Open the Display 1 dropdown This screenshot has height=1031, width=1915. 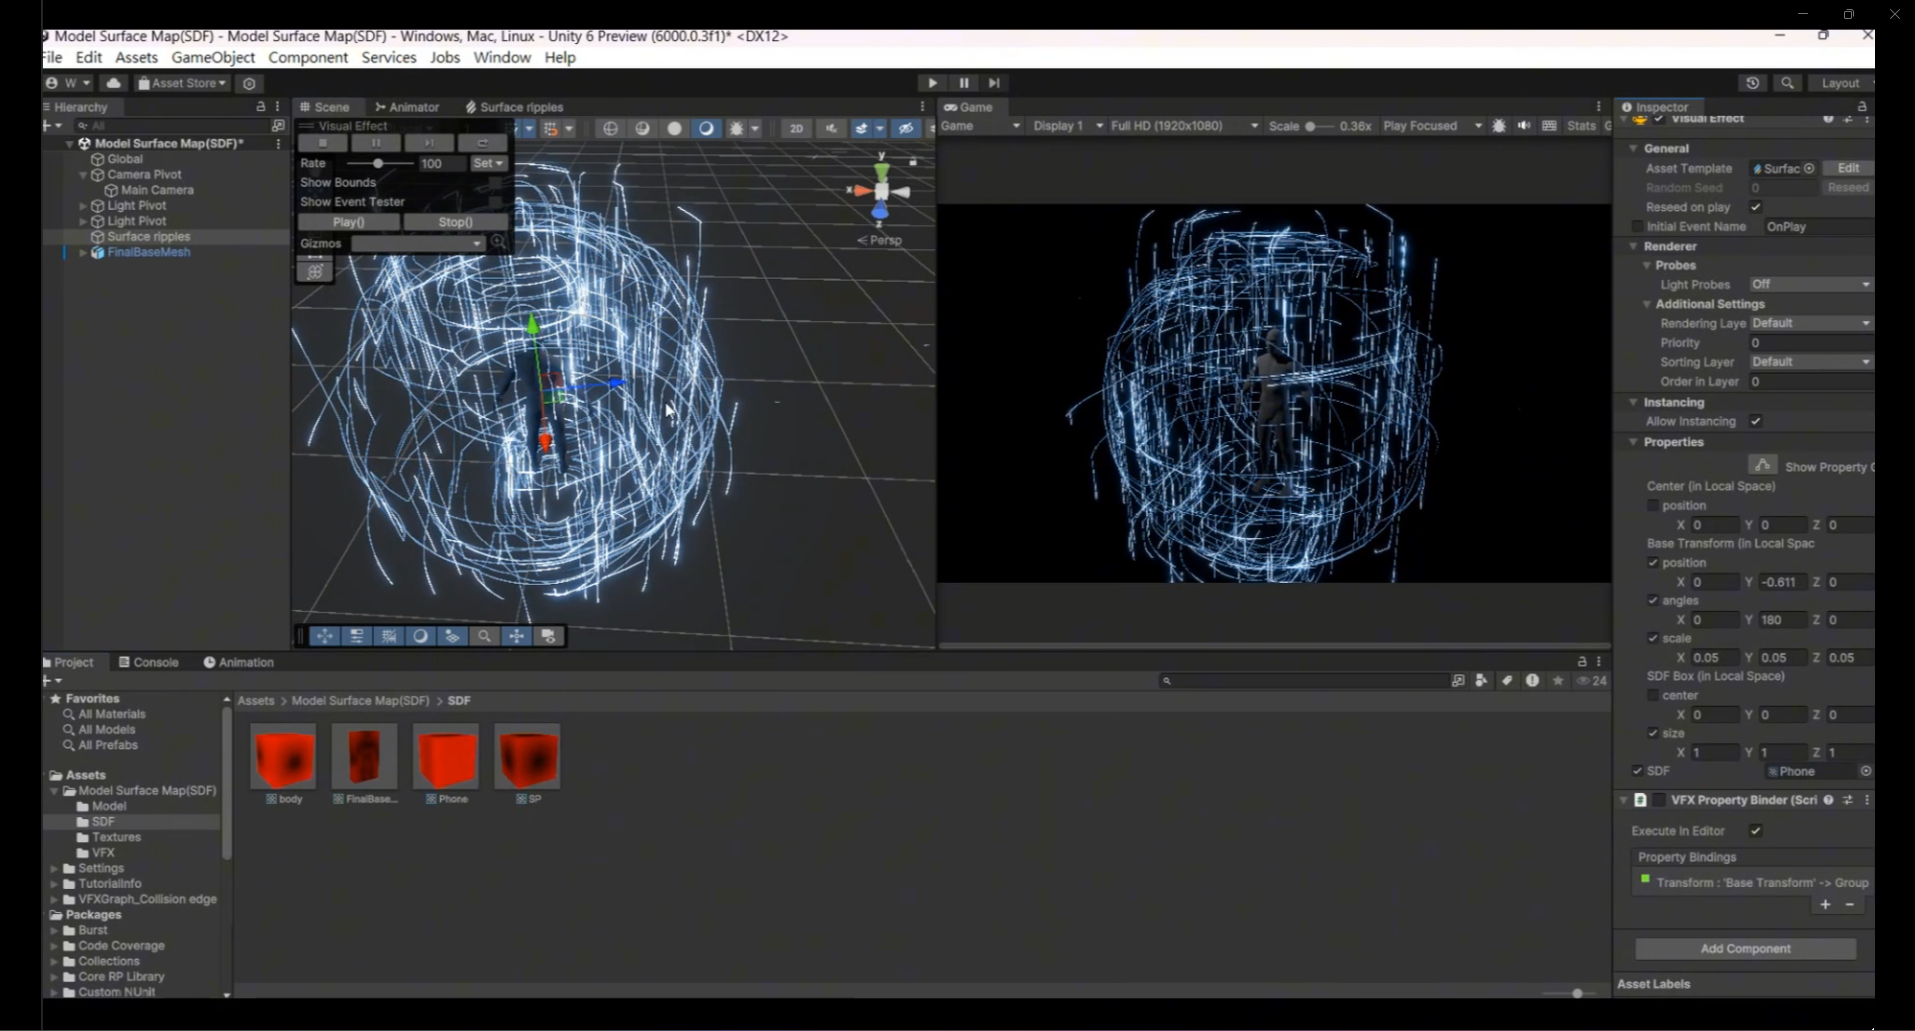(1068, 126)
